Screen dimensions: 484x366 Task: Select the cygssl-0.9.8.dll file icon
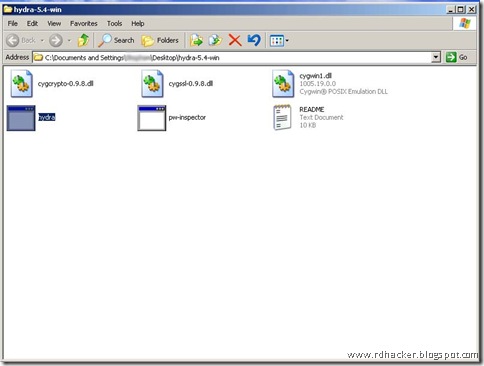(x=152, y=84)
